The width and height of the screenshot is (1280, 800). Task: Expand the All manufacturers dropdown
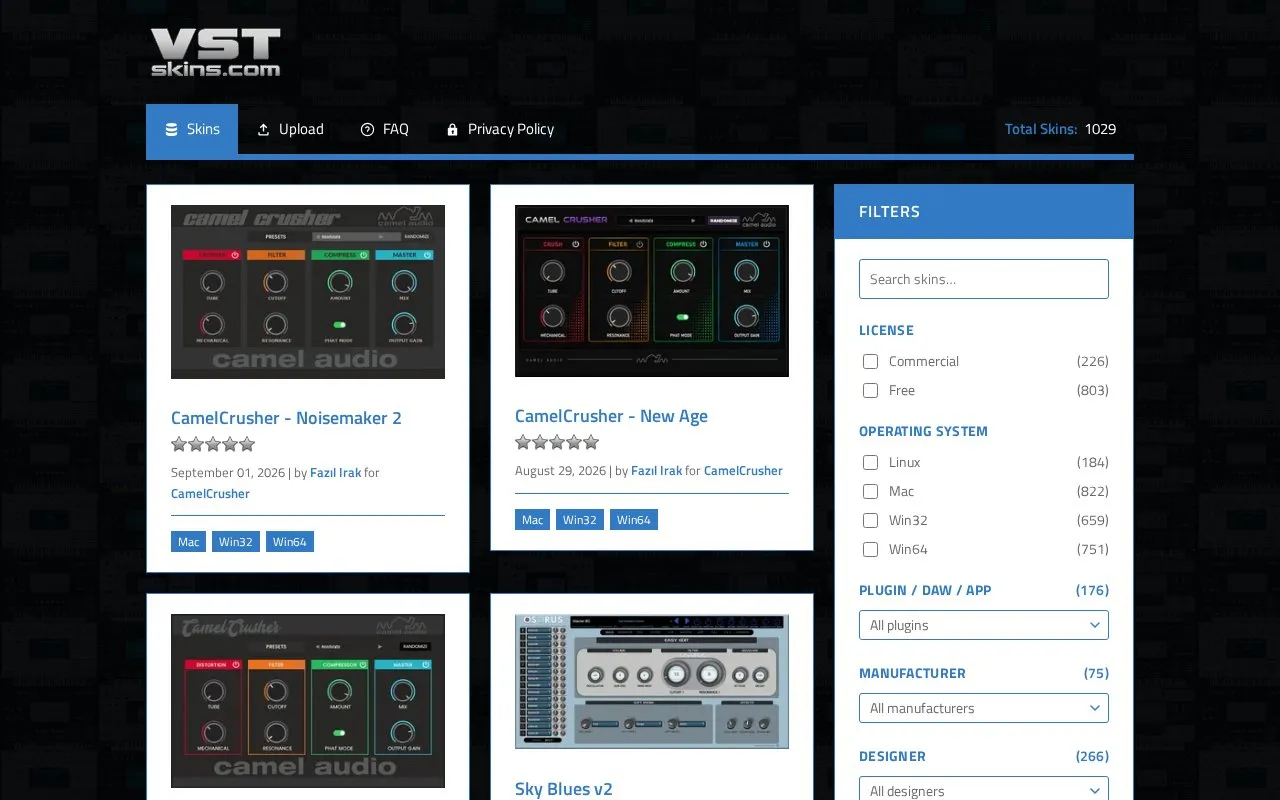984,708
